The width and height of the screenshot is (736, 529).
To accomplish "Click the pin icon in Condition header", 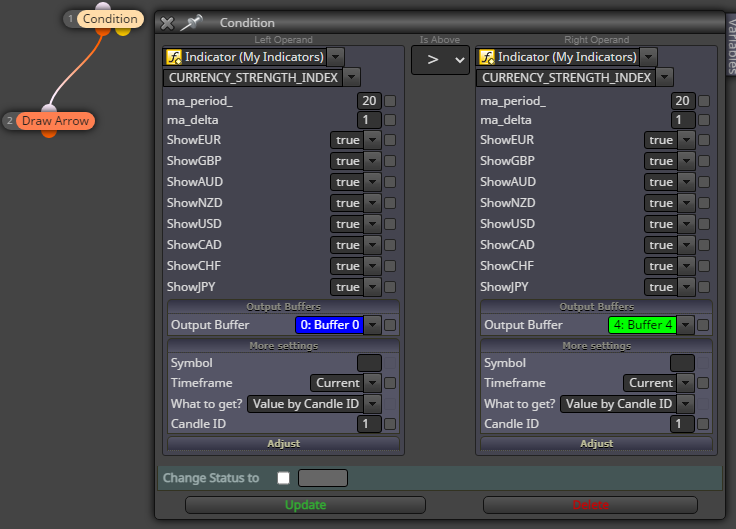I will (192, 23).
